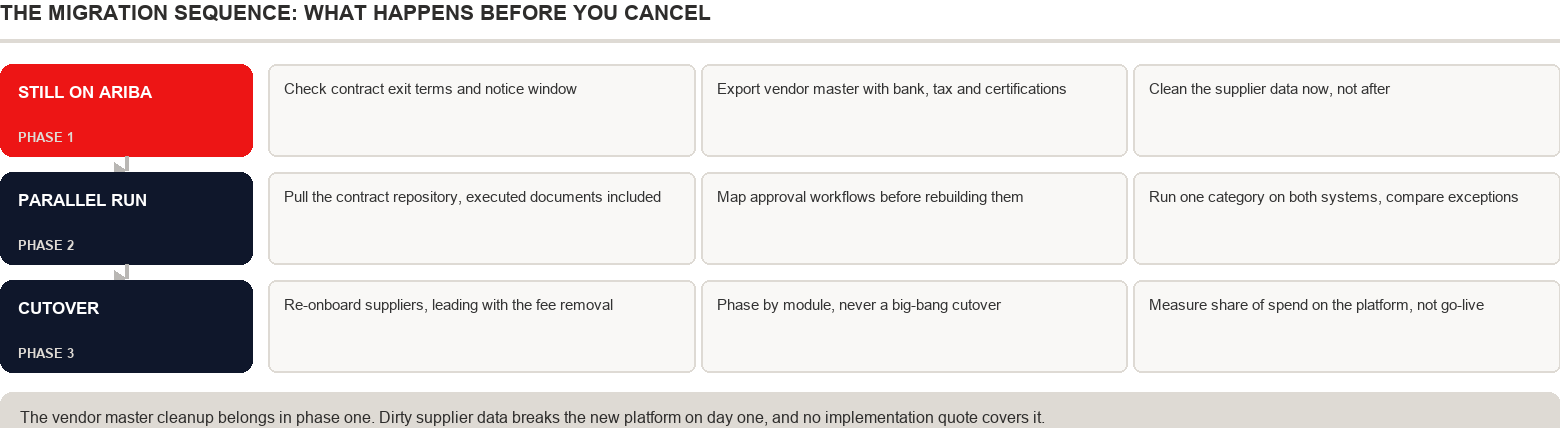Click the PHASE 1 label
The image size is (1560, 428).
46,137
